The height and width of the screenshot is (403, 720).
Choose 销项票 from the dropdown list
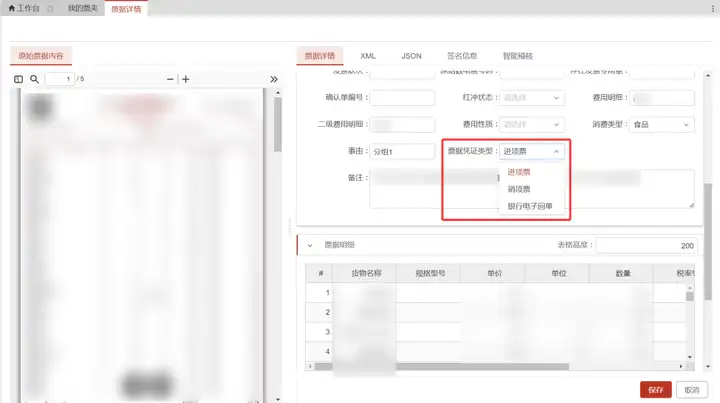pyautogui.click(x=519, y=189)
